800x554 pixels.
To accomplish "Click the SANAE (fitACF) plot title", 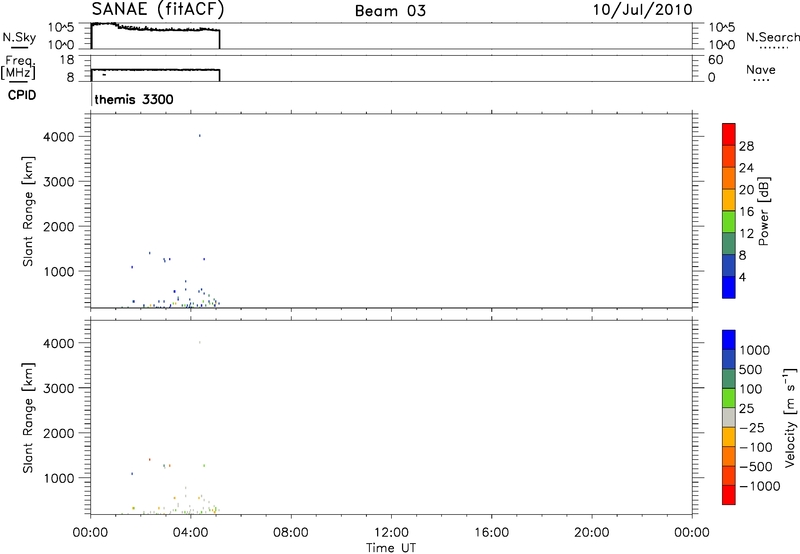I will pos(158,9).
